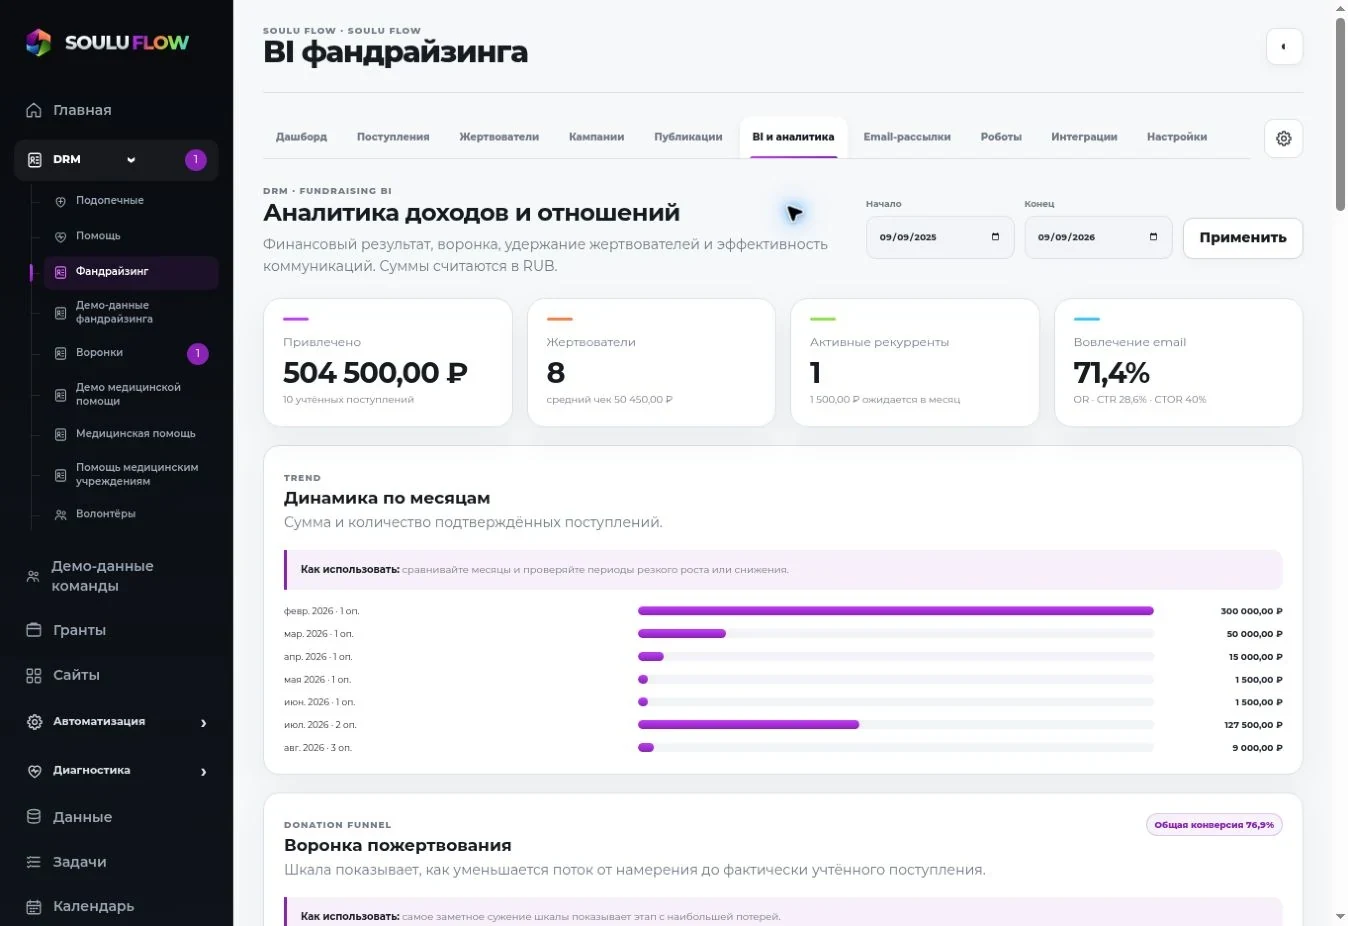Open the Задачи list icon
The width and height of the screenshot is (1348, 926).
[34, 862]
